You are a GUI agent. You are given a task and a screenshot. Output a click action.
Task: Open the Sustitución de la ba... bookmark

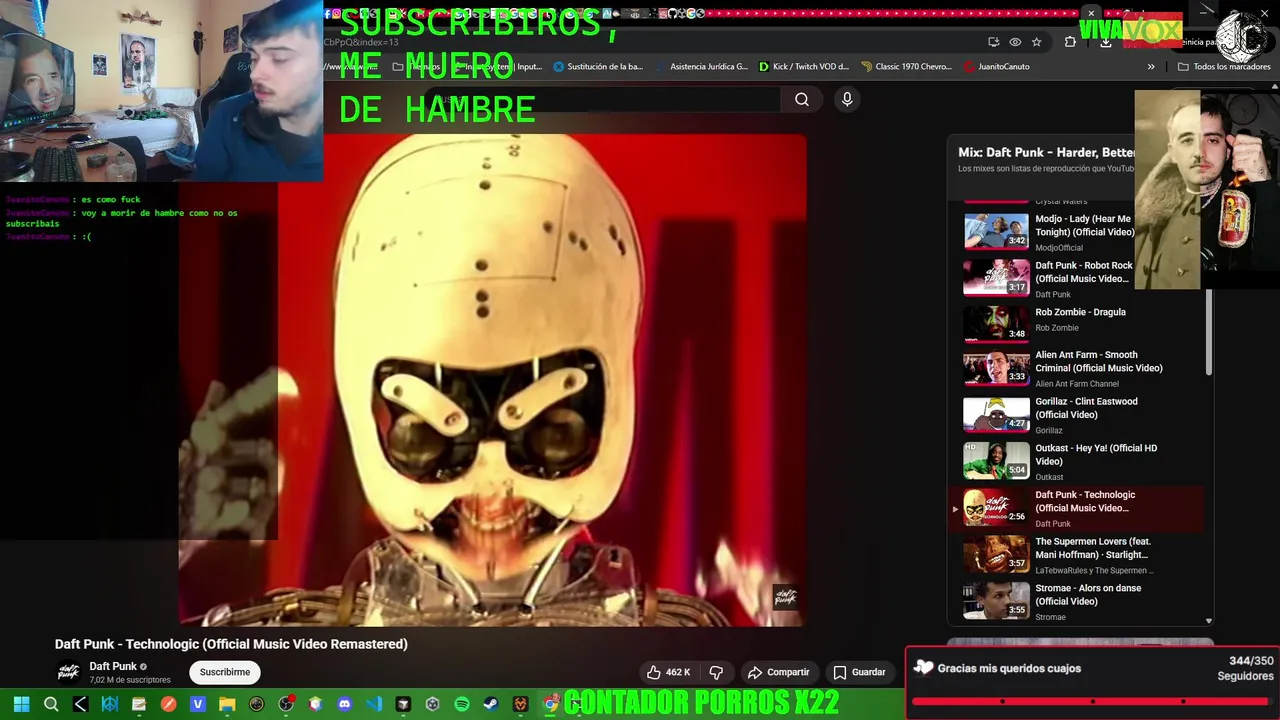coord(598,67)
